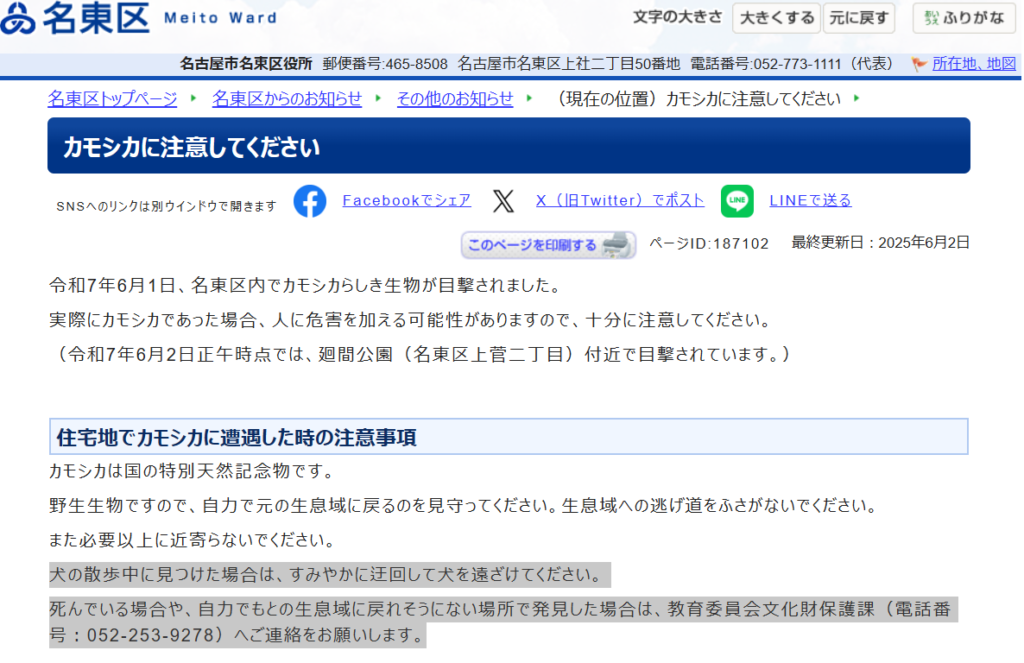Click このページを印刷する button
The image size is (1024, 663).
[549, 245]
